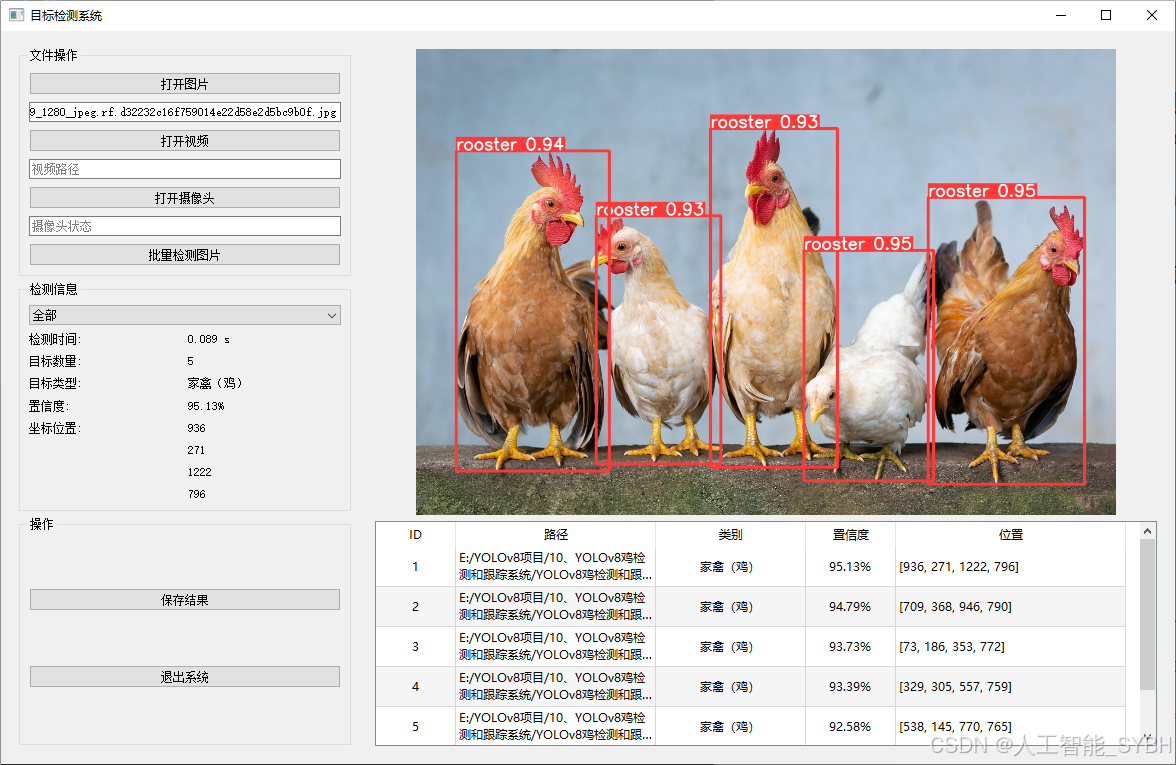Click position cell [538, 145, 770, 765]

point(1010,726)
